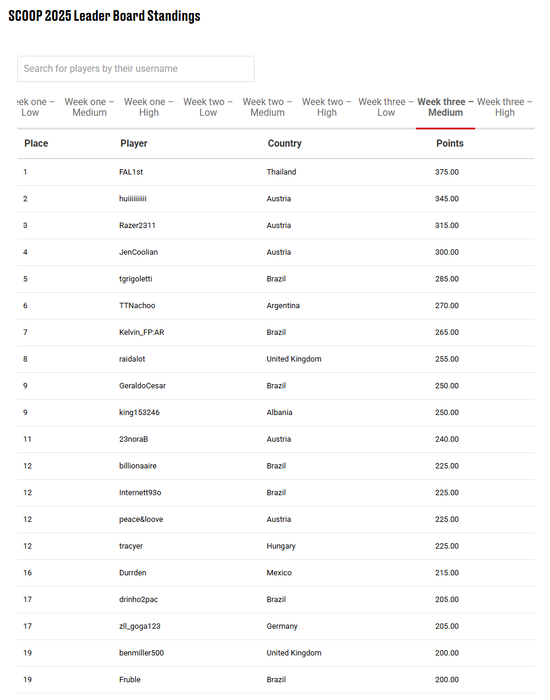View Week two – High standings tab
Image resolution: width=550 pixels, height=700 pixels.
pos(327,107)
